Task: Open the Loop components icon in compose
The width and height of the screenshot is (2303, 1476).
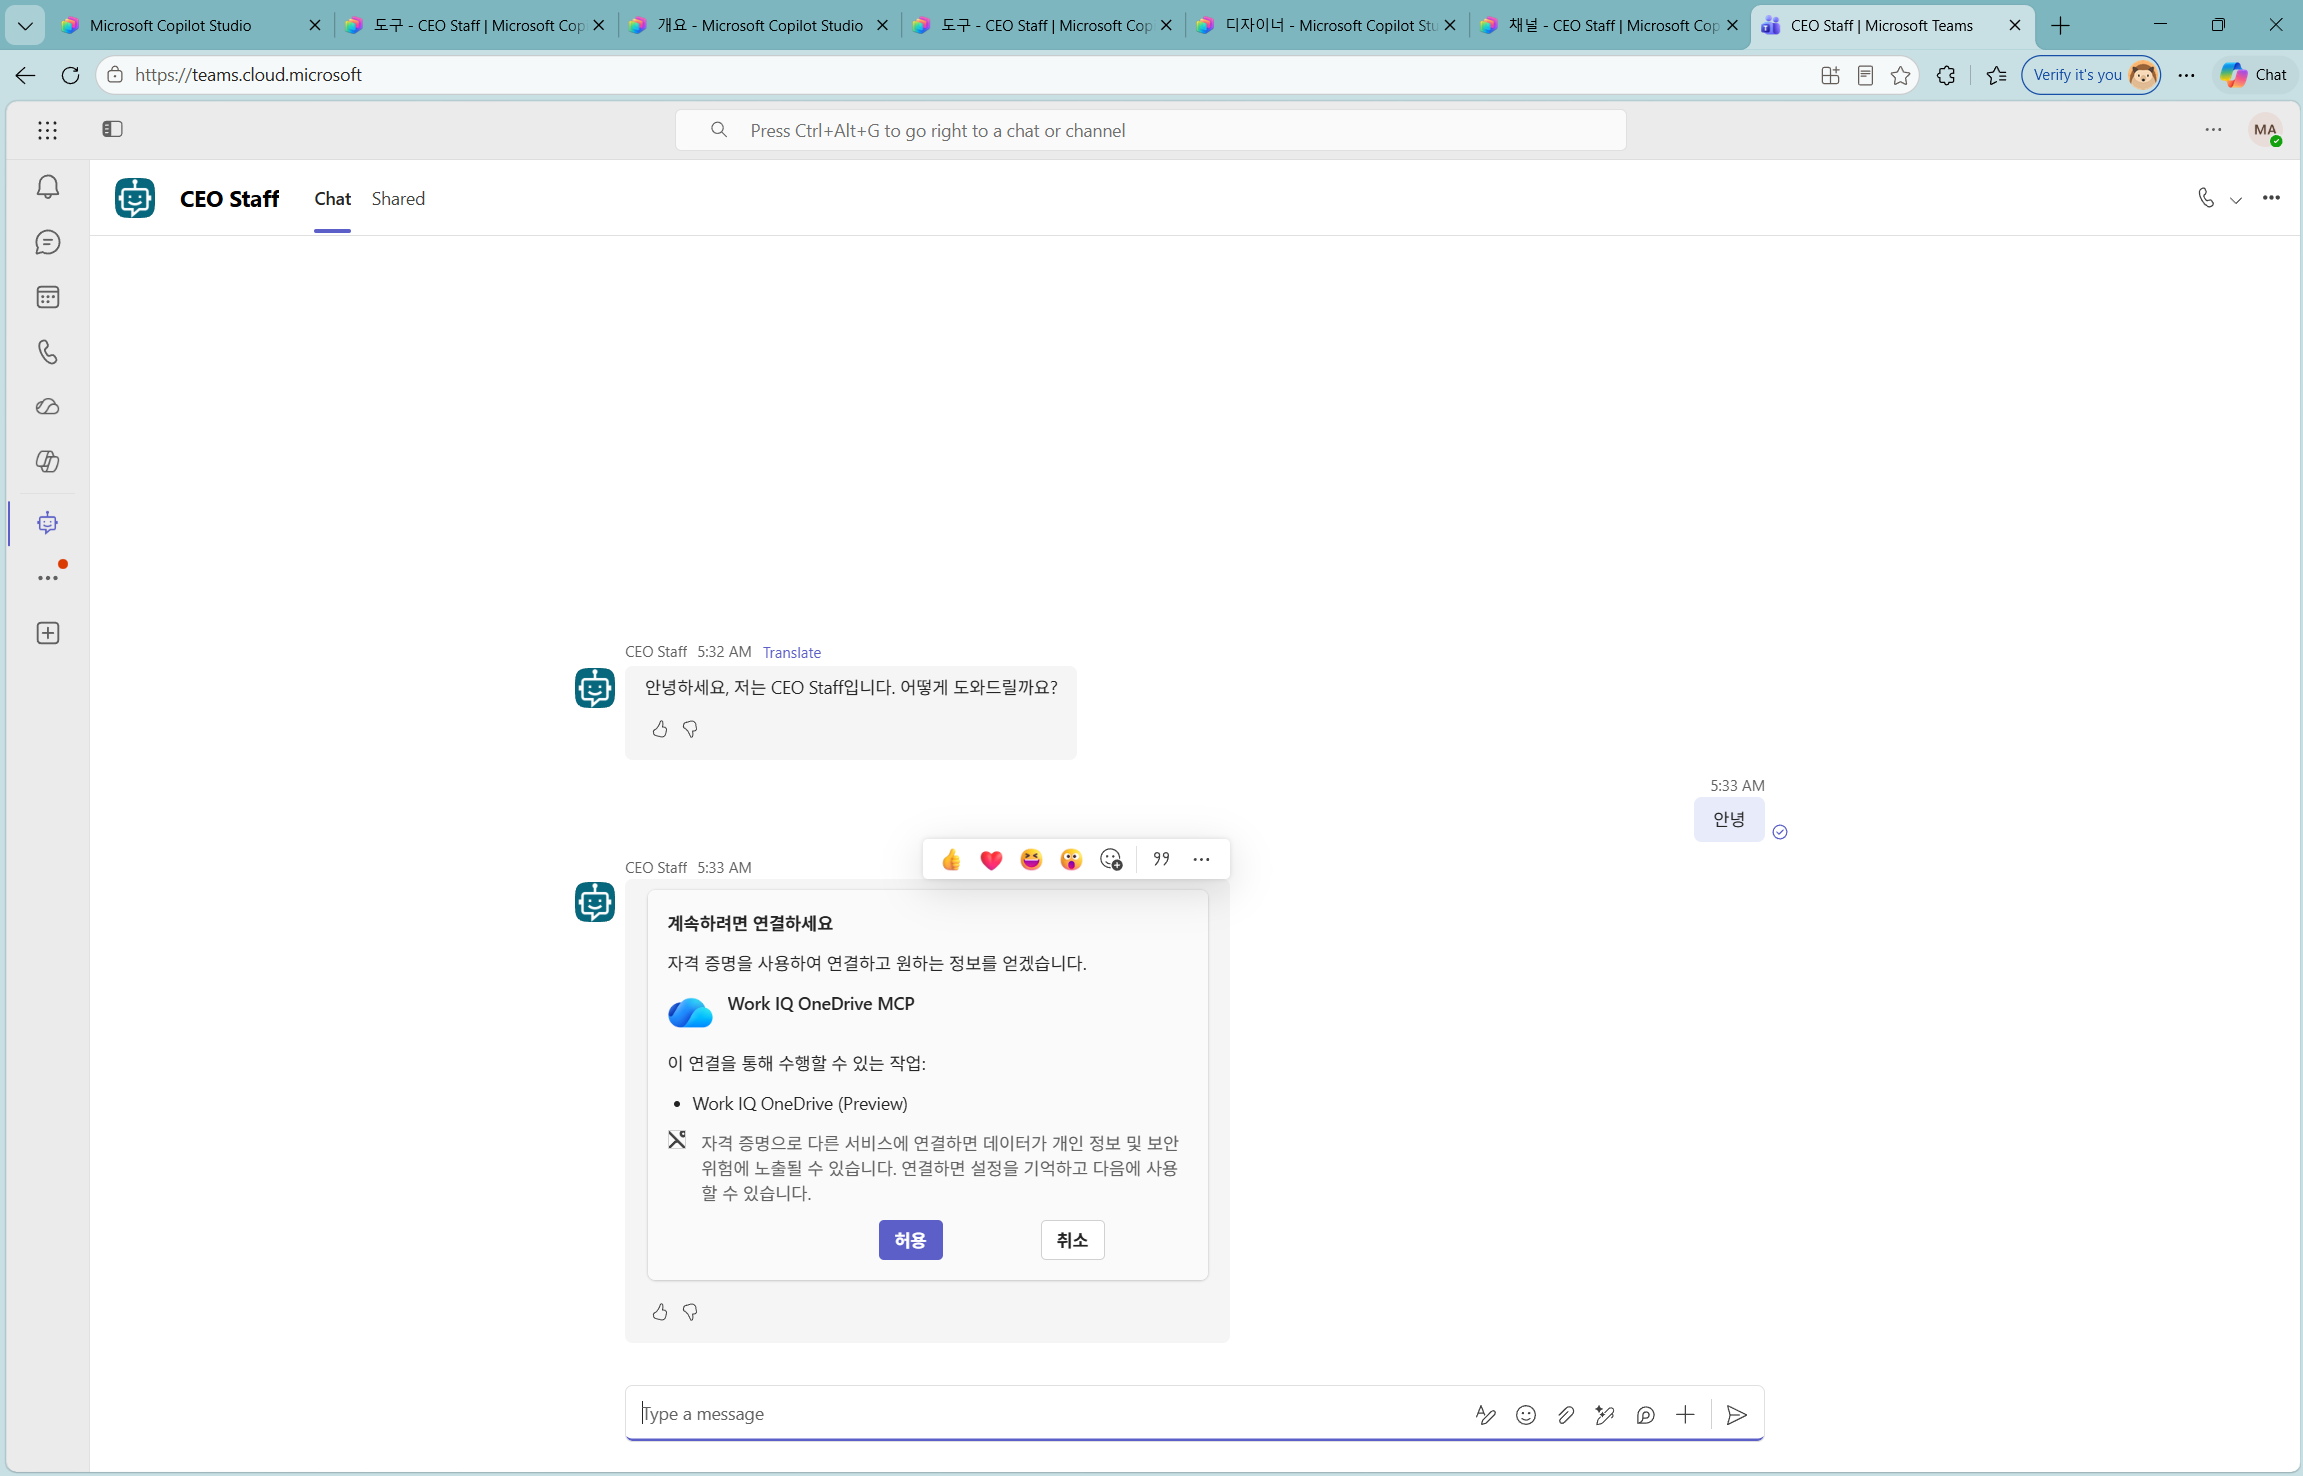Action: [1645, 1415]
